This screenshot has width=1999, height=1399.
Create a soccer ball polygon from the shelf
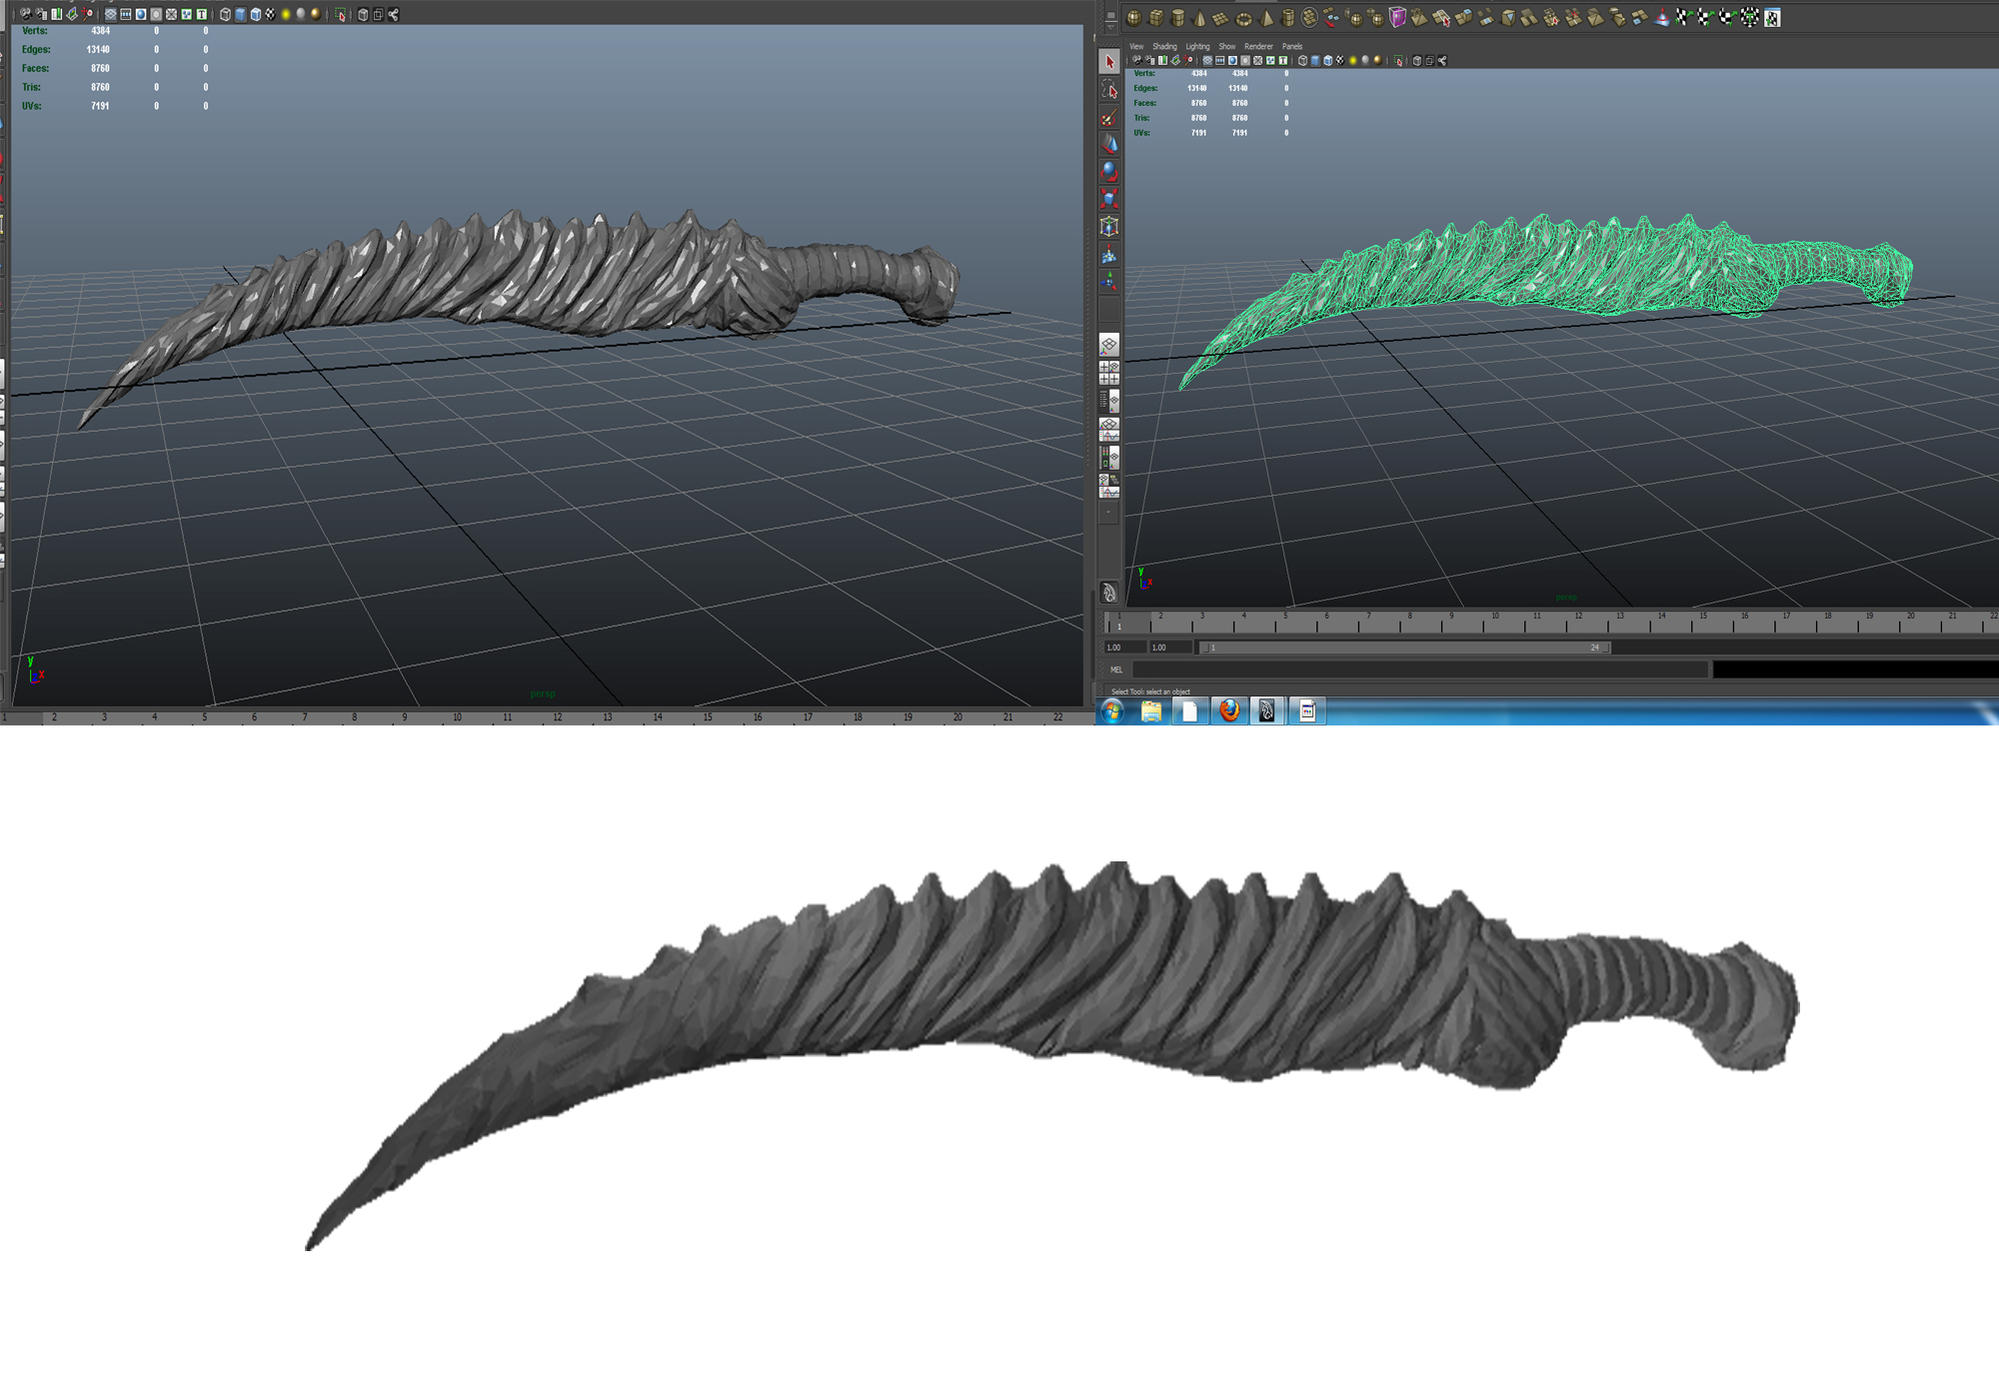coord(1309,17)
